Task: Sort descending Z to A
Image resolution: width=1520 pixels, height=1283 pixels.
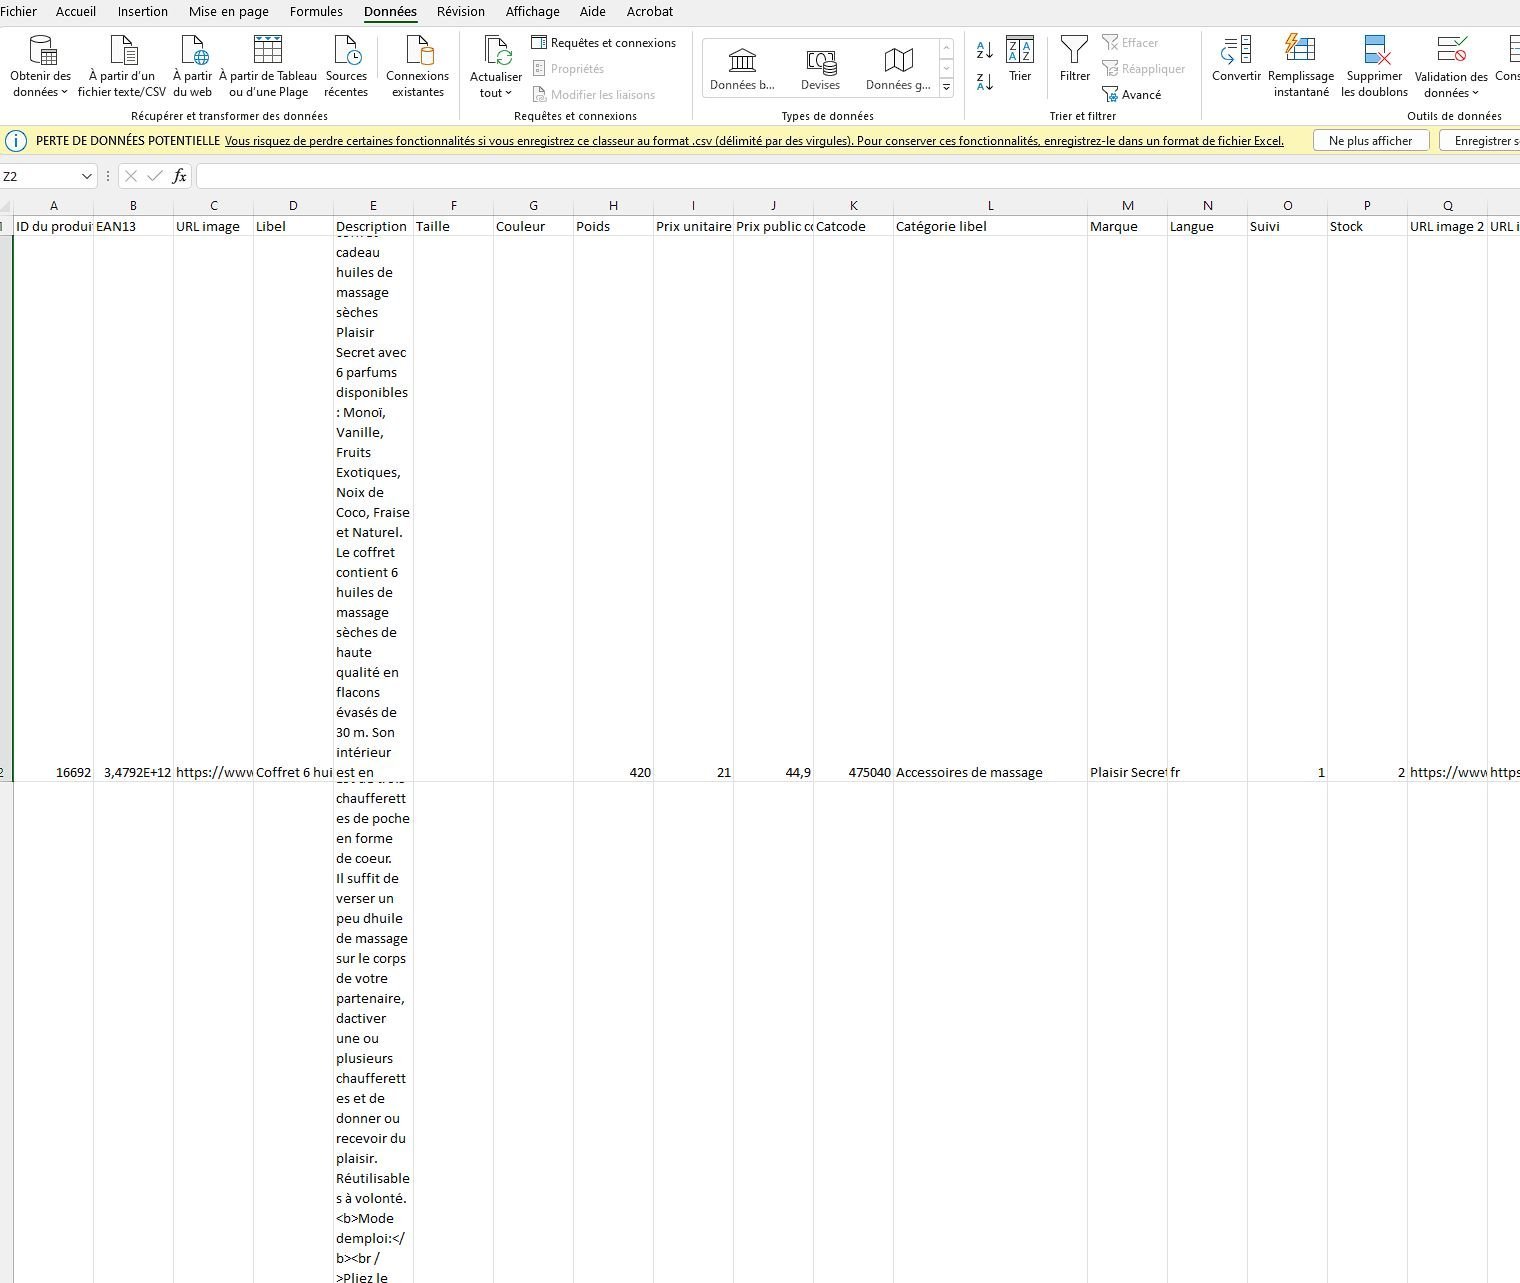Action: (985, 82)
